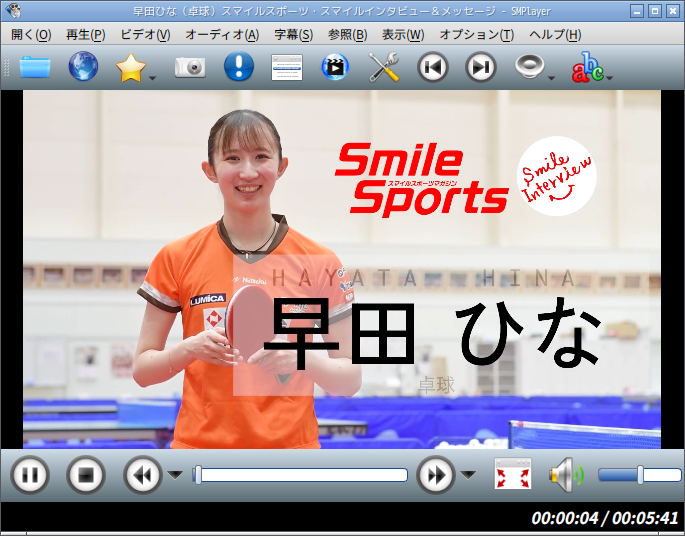Viewport: 685px width, 536px height.
Task: Pause the video playback
Action: [30, 475]
